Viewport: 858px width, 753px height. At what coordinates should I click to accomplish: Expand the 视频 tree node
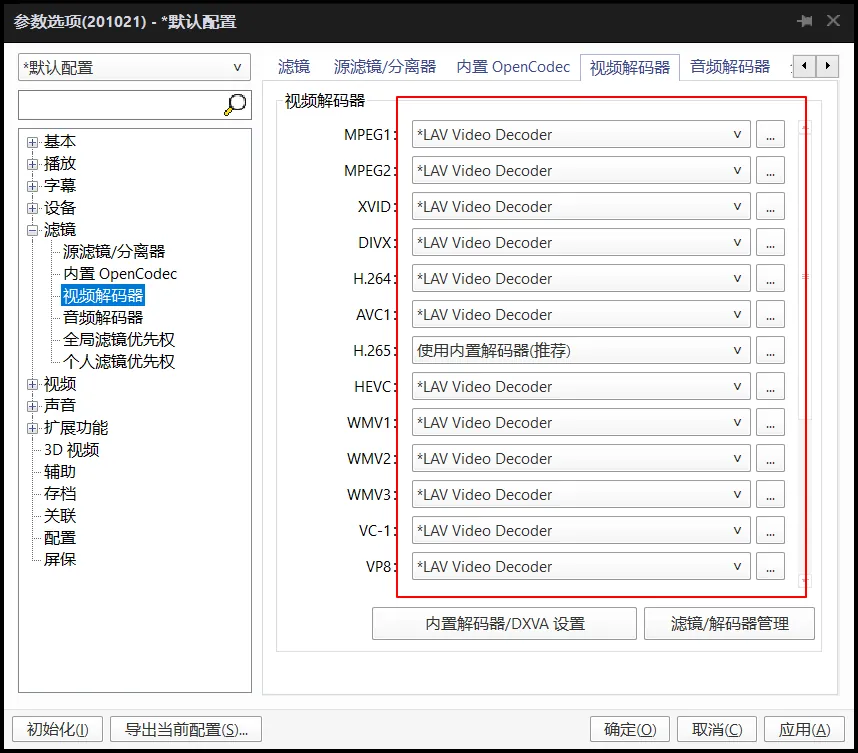[x=33, y=383]
